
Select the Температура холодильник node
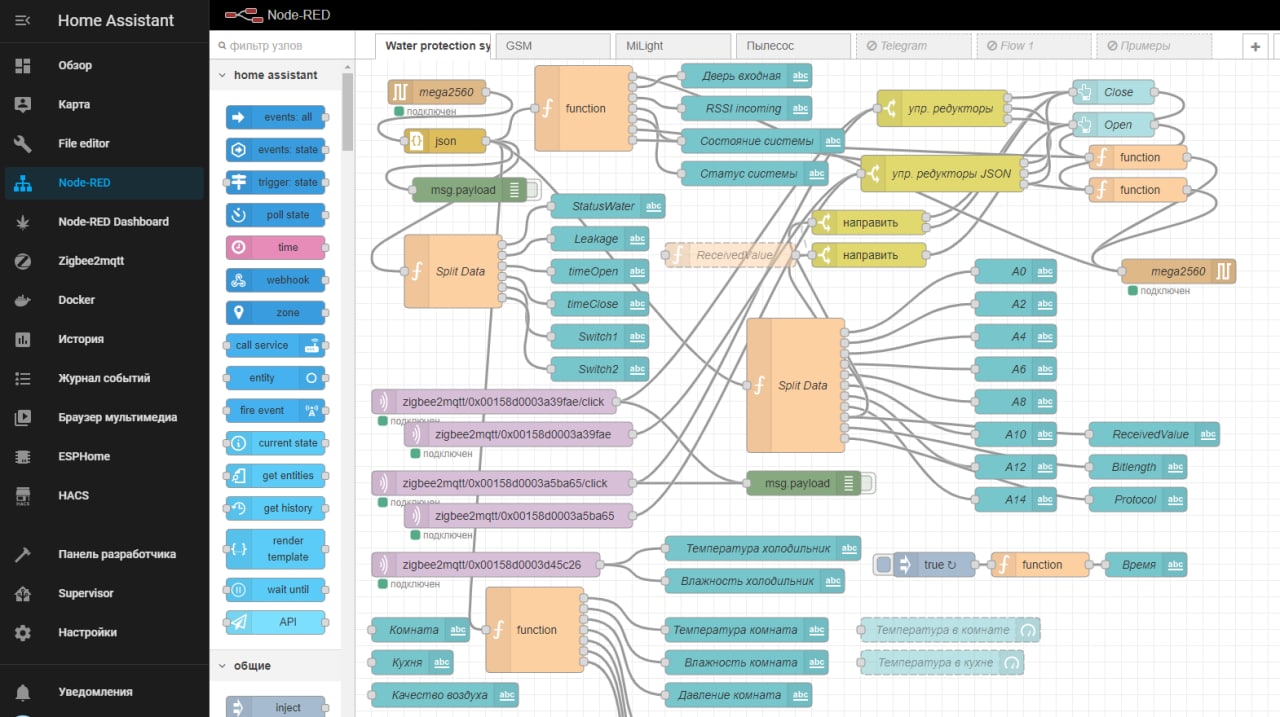coord(763,548)
